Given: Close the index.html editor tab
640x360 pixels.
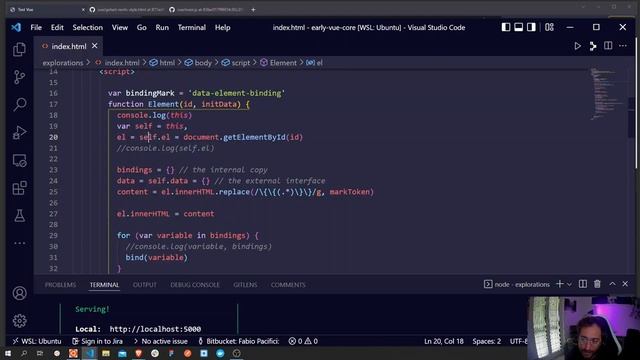Looking at the screenshot, I should [x=95, y=46].
